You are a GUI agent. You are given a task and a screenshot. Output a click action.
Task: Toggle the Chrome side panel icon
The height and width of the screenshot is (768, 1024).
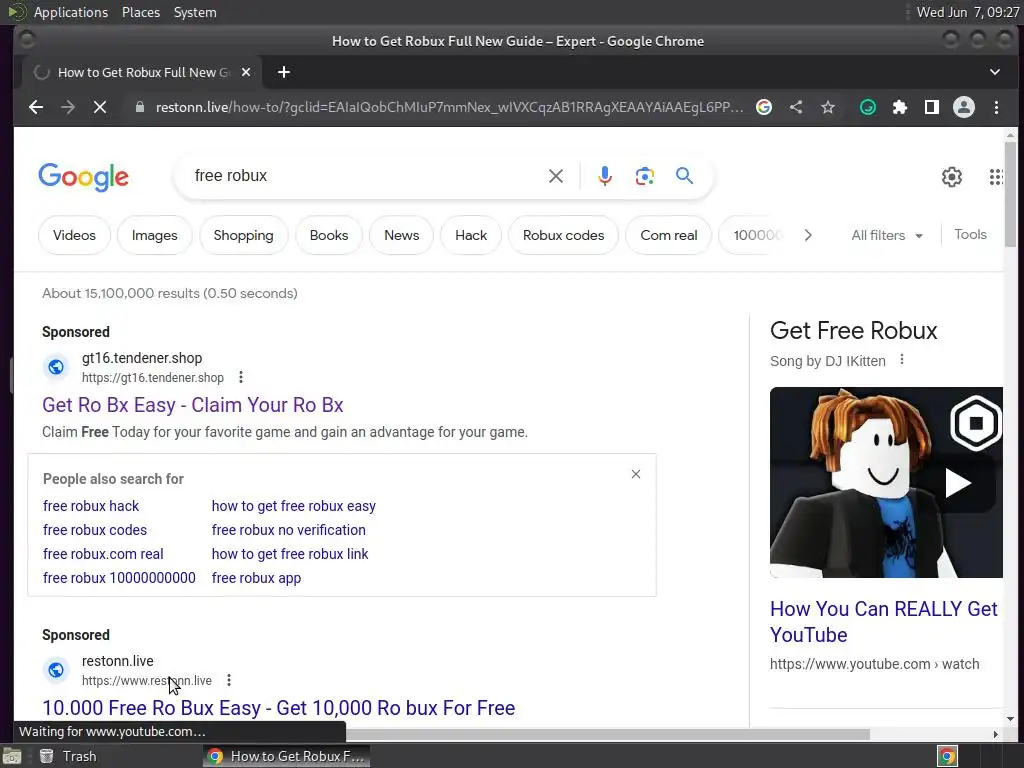click(932, 107)
